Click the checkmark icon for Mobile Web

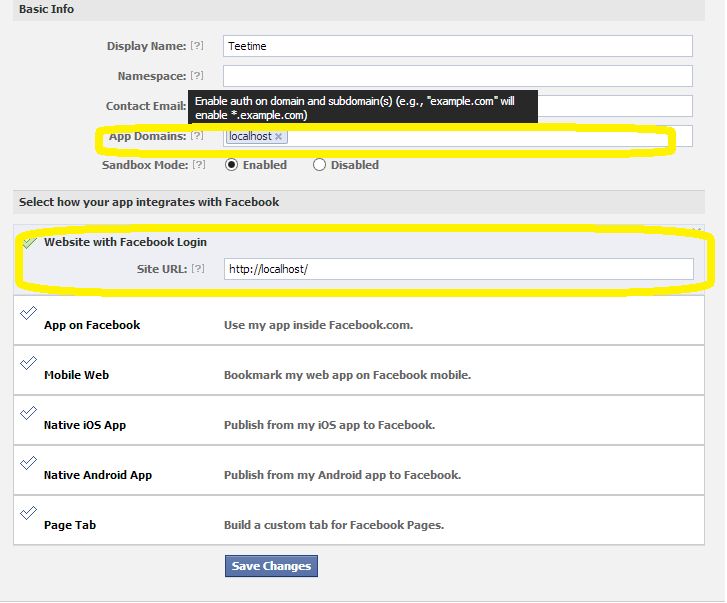click(28, 363)
